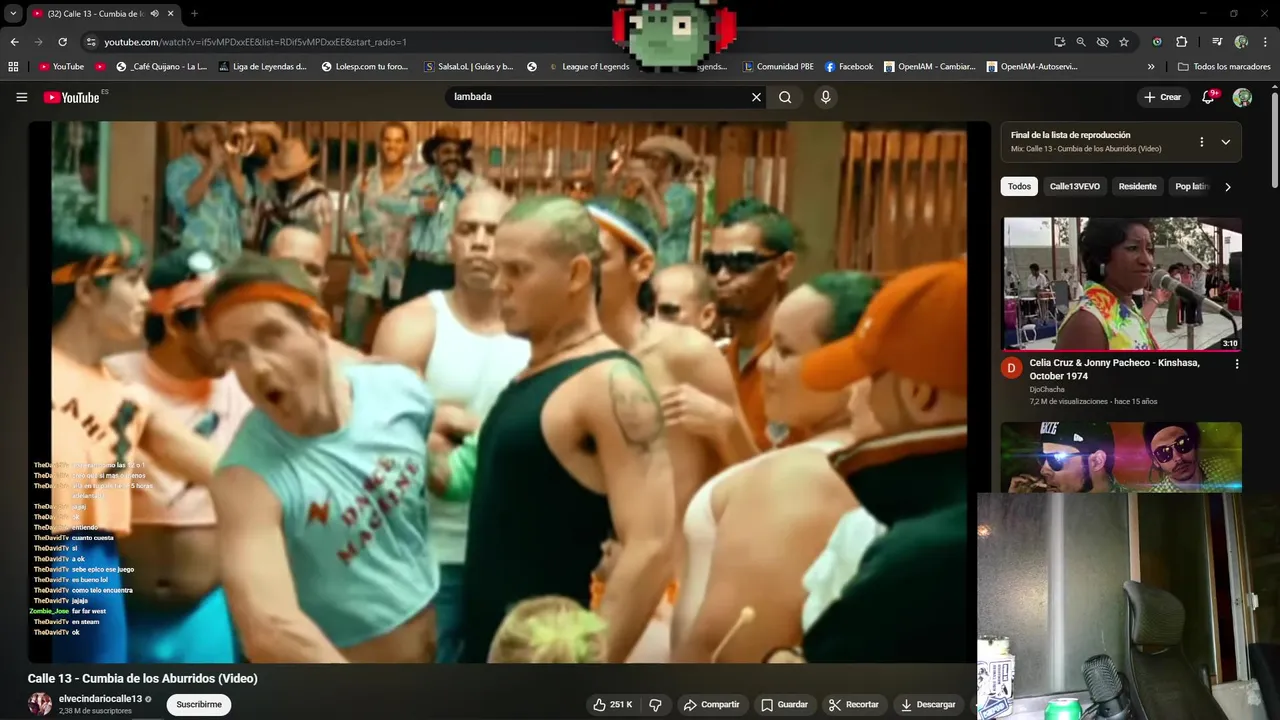Run search with the magnifier button
This screenshot has width=1280, height=720.
785,97
